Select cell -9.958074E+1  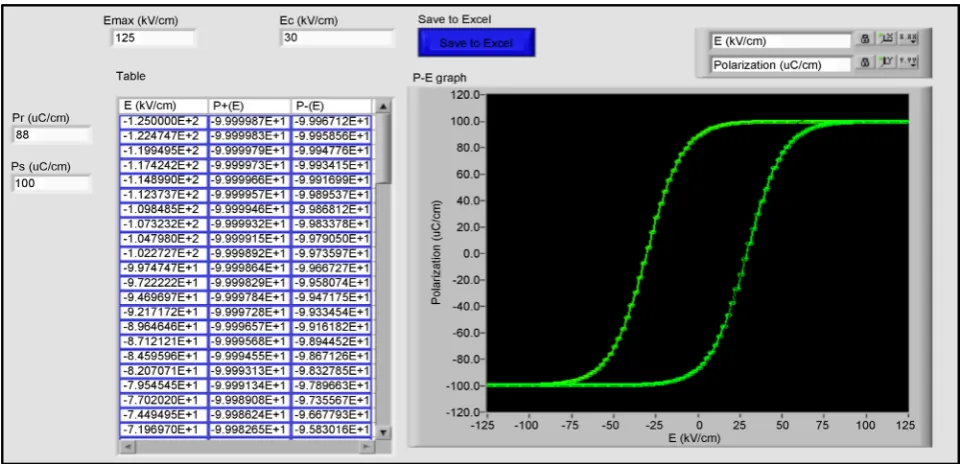(x=332, y=283)
